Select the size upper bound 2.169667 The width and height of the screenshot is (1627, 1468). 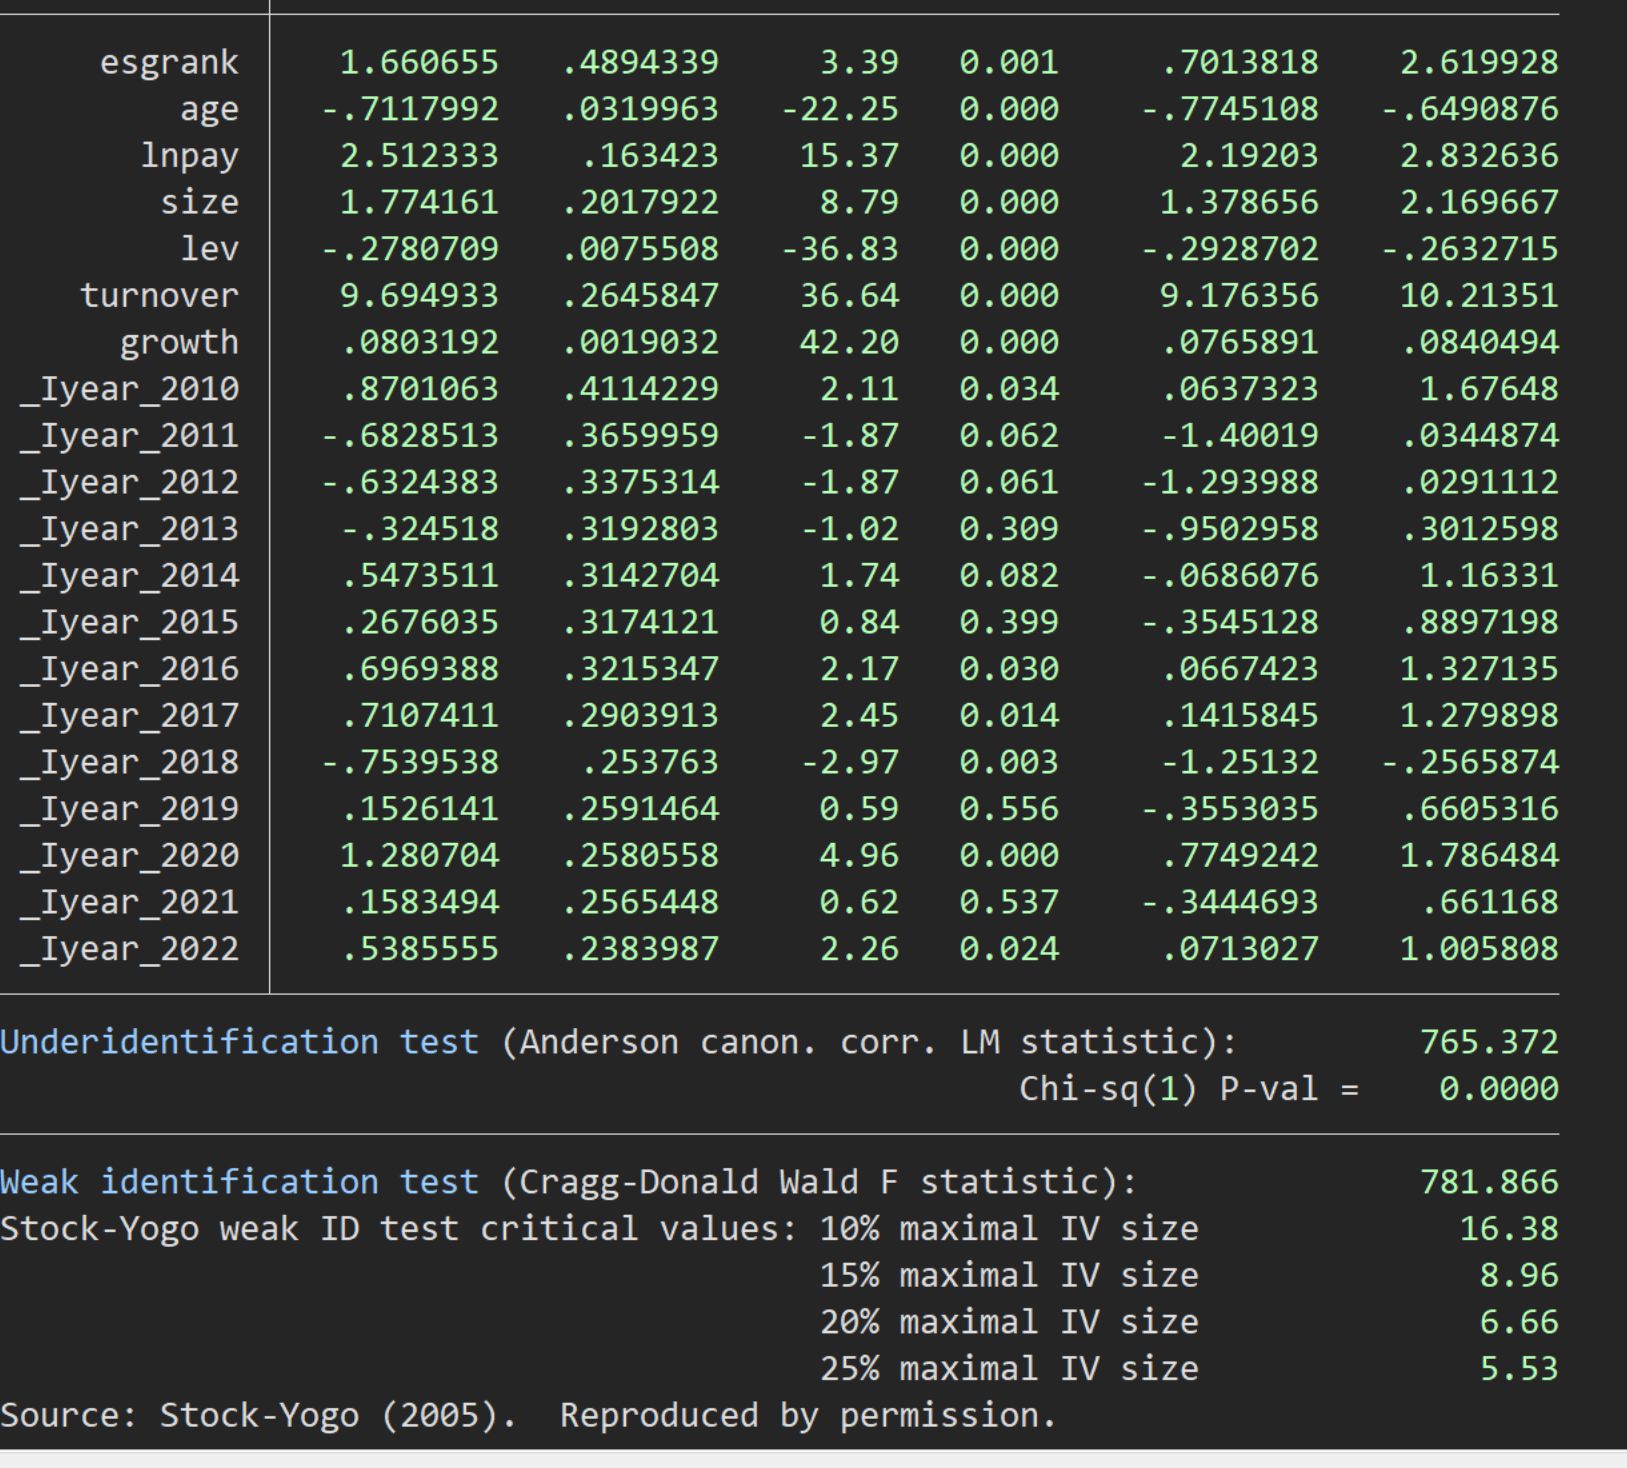[x=1479, y=202]
